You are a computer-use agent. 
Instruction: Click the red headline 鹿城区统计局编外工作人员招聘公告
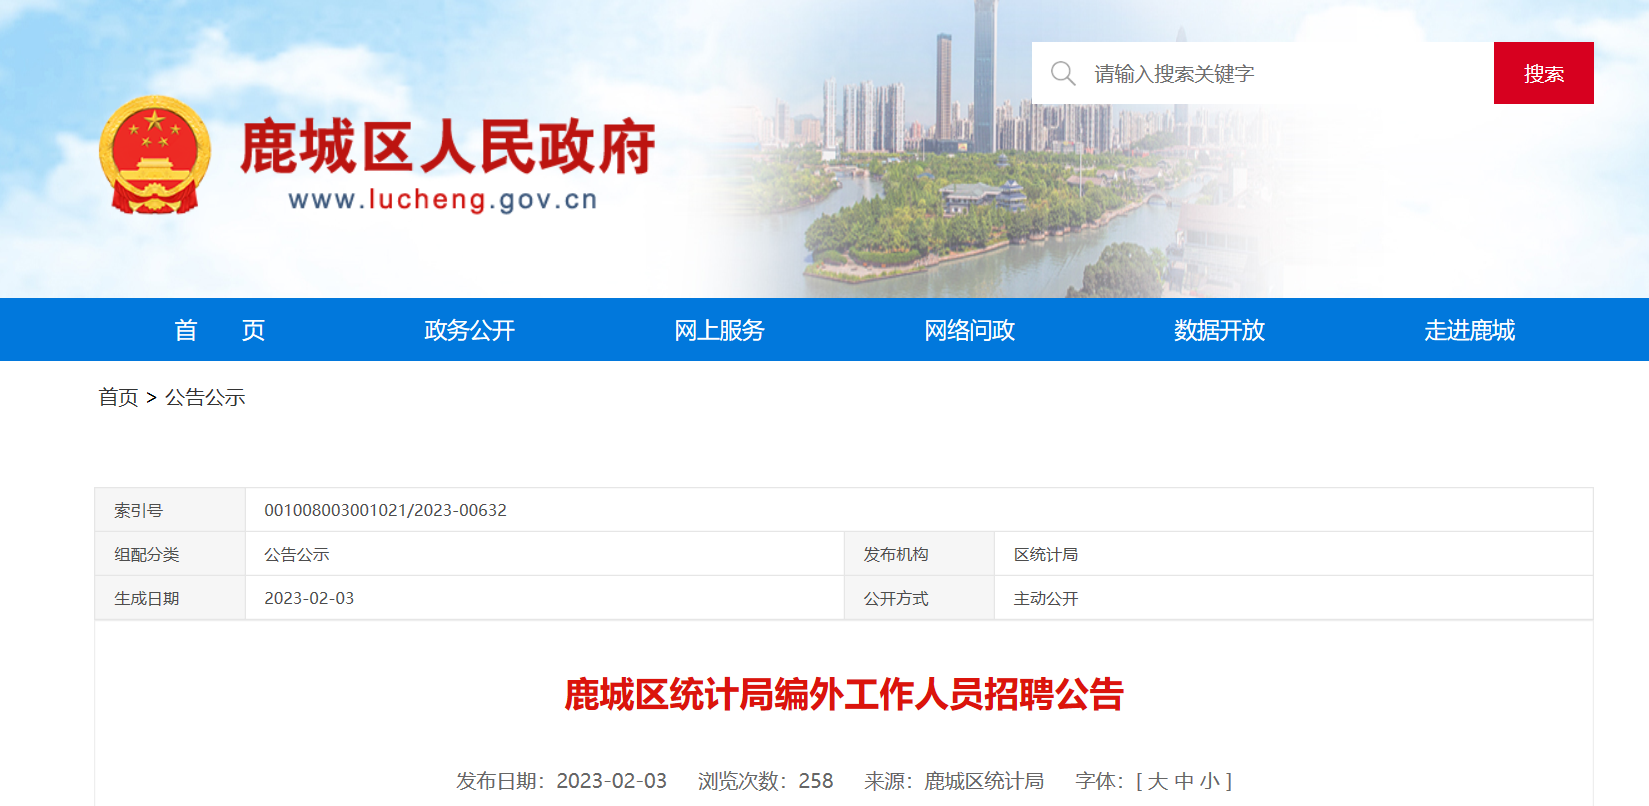click(844, 694)
